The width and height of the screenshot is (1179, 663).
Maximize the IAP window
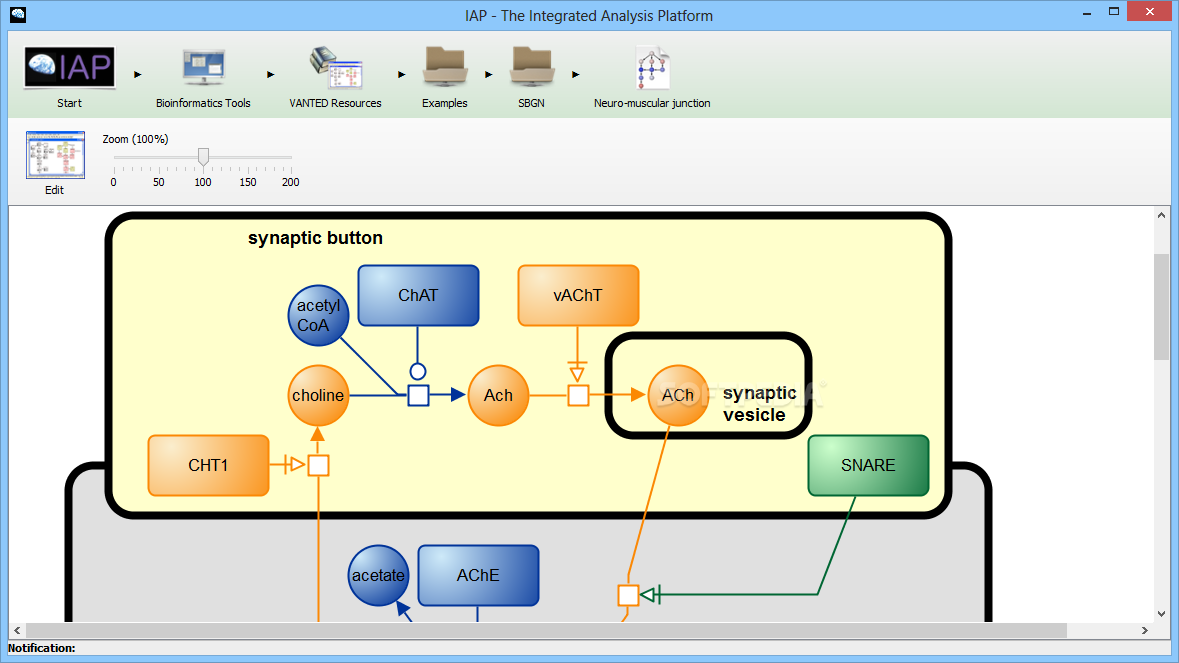[1114, 12]
